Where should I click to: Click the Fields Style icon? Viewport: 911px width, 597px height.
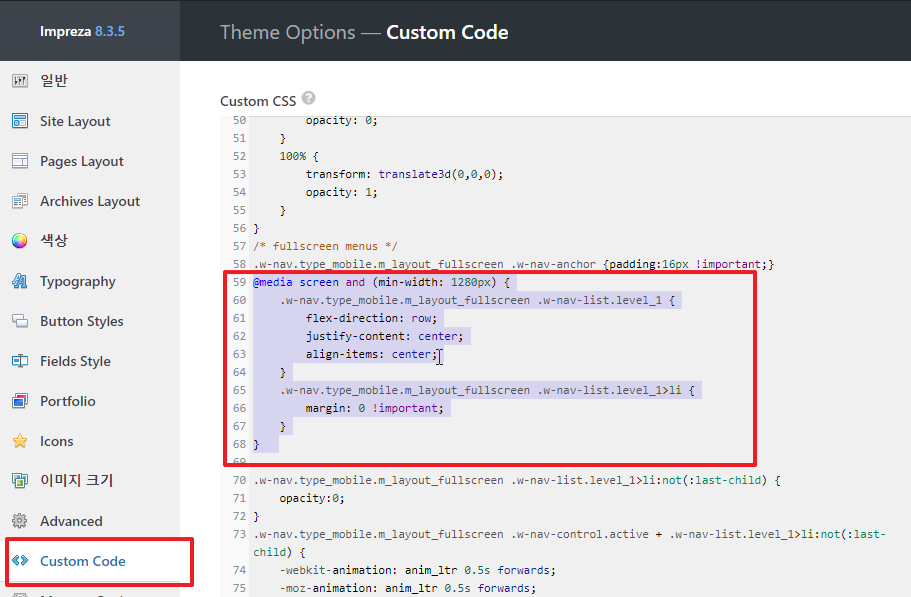pyautogui.click(x=20, y=361)
